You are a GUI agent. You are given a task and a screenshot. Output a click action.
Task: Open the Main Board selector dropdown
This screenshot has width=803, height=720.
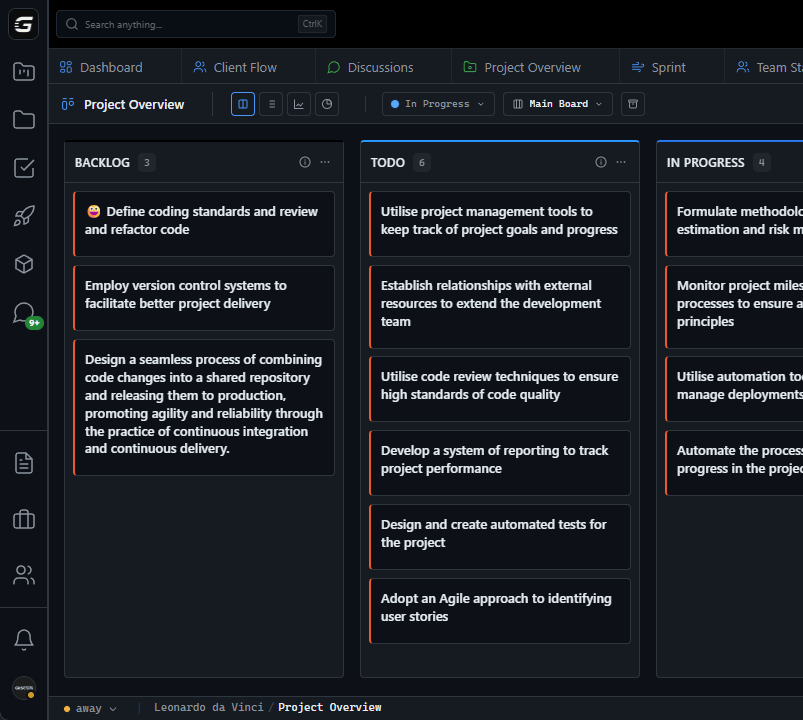point(557,103)
